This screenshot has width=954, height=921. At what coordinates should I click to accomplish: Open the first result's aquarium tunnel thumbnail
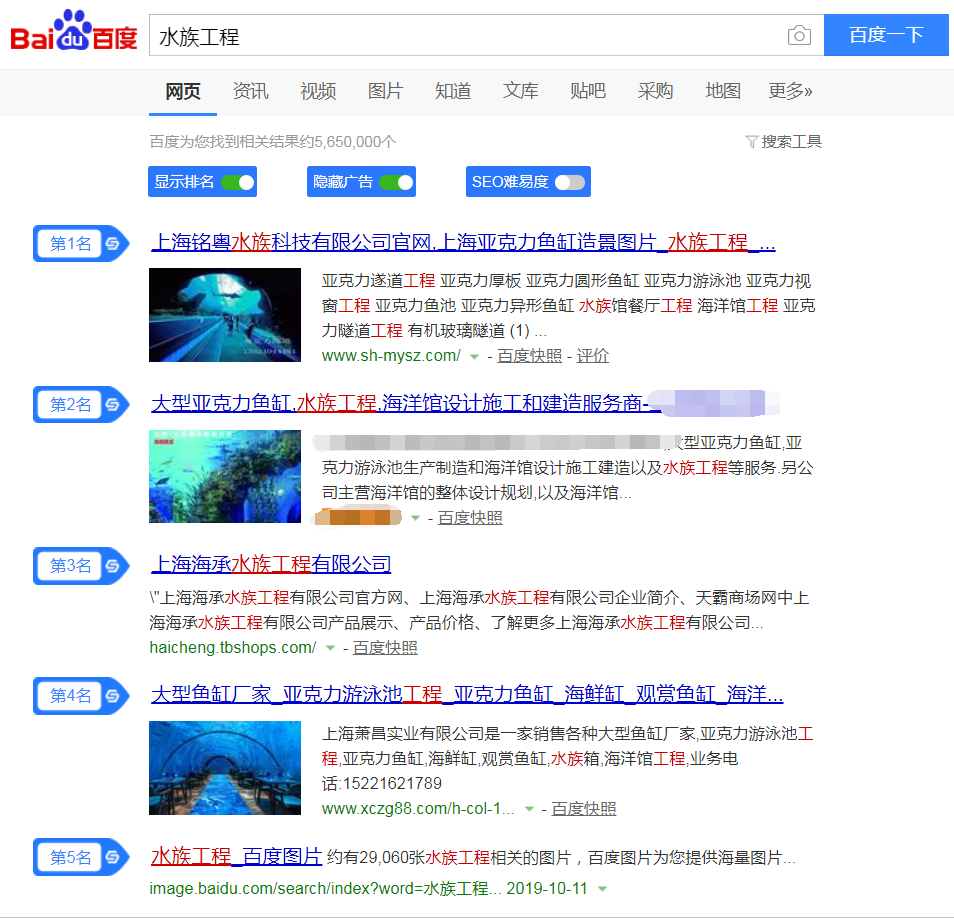coord(225,315)
